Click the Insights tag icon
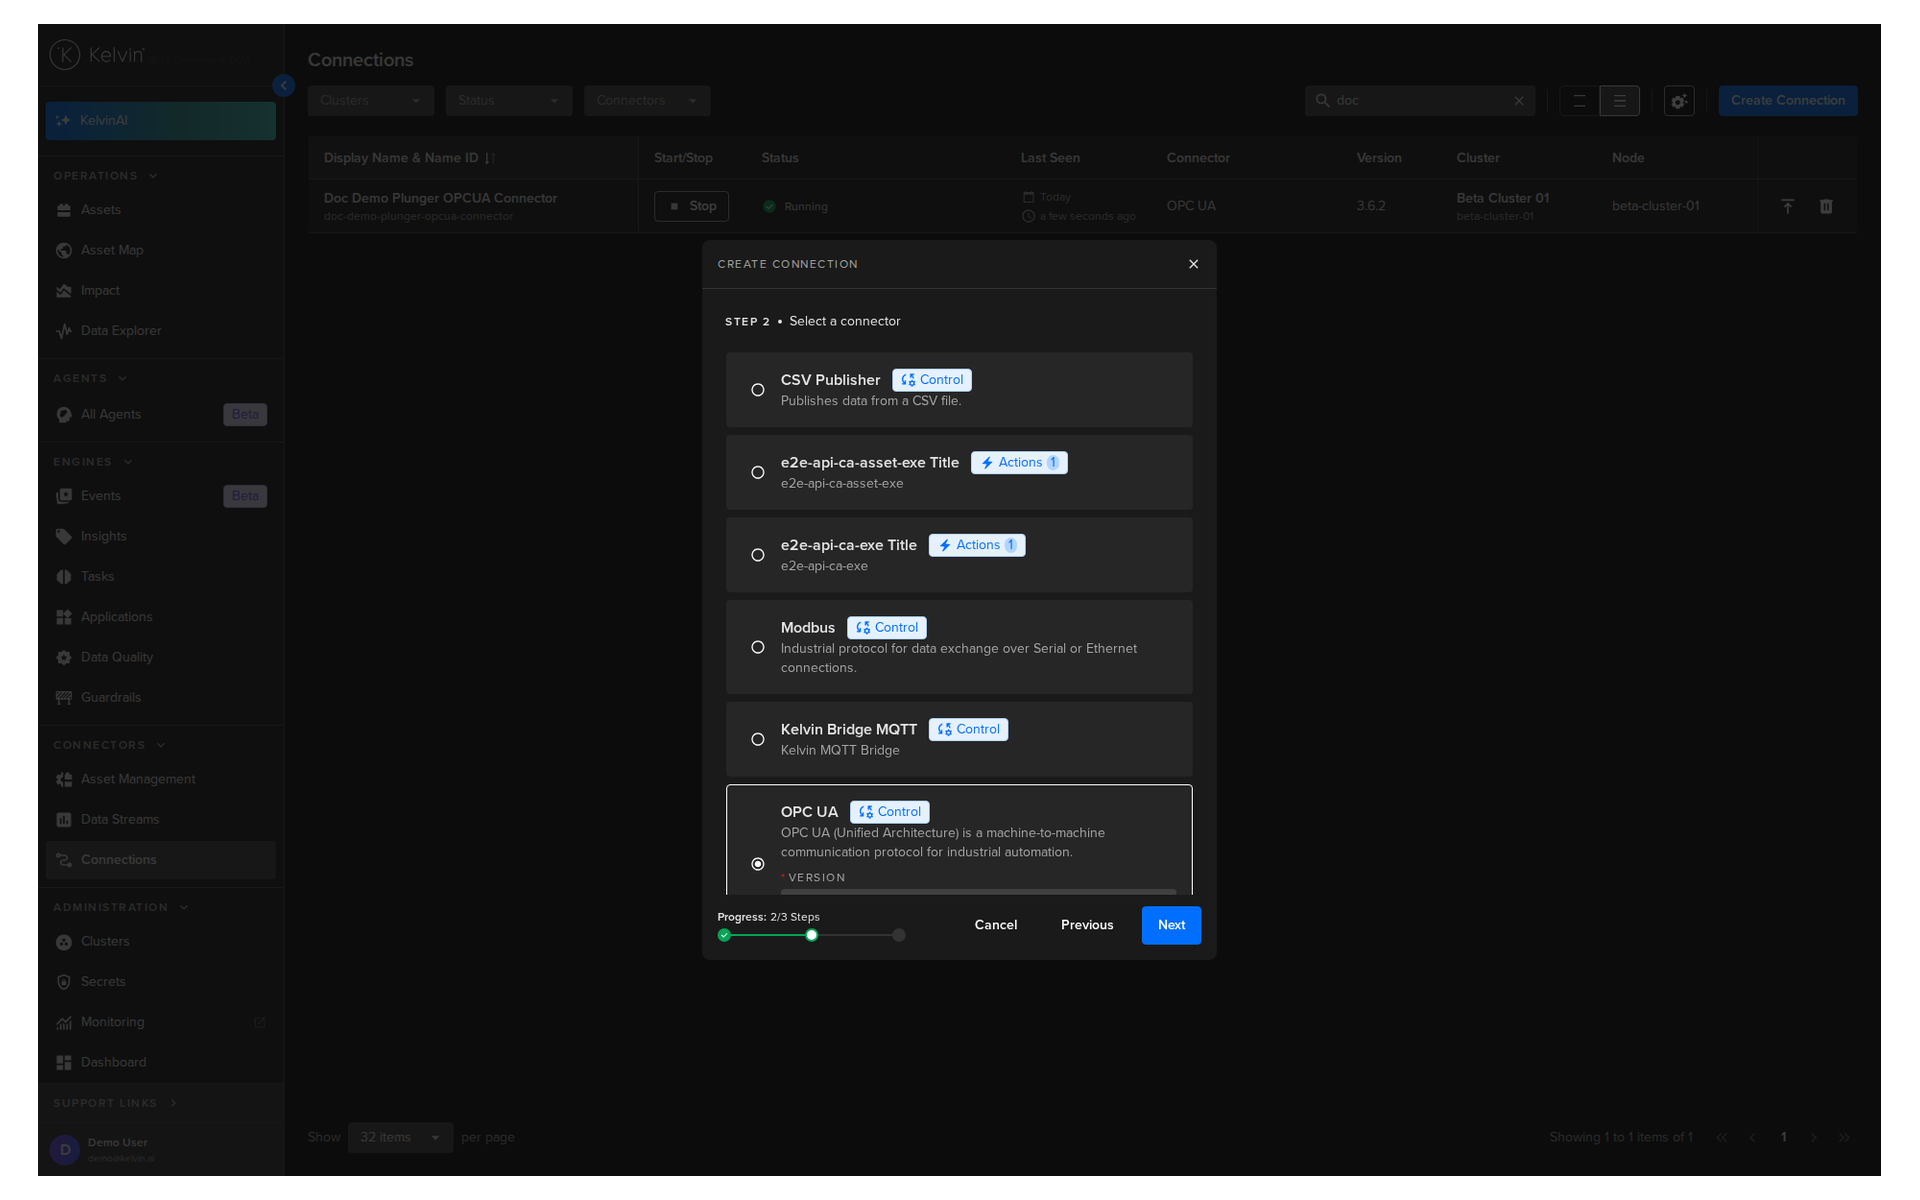 pos(64,536)
